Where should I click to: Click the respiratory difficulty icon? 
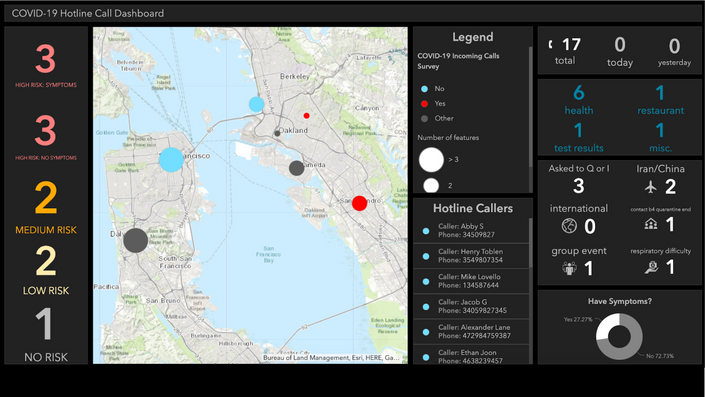pyautogui.click(x=651, y=268)
